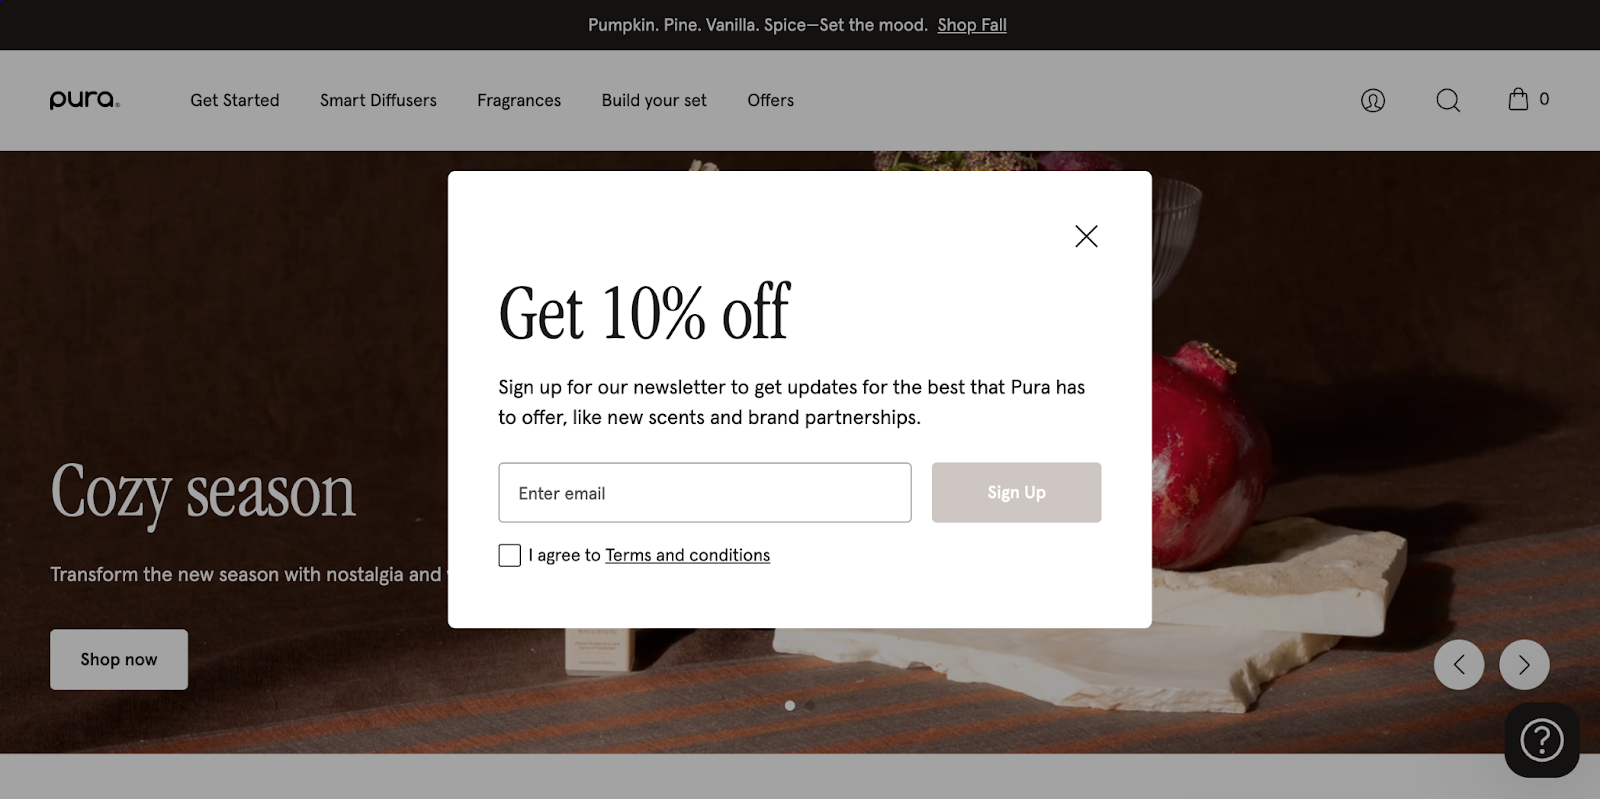
Task: Open the Offers menu
Action: (769, 100)
